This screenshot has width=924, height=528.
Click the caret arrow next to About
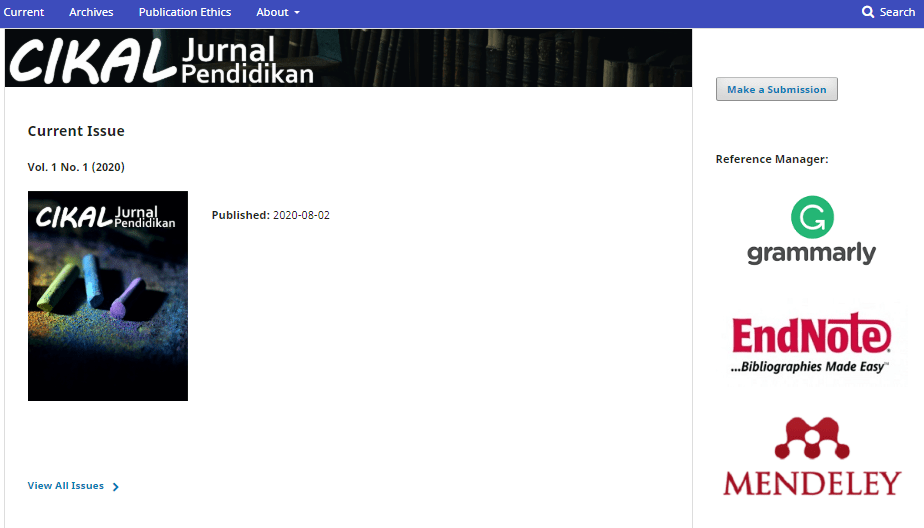297,13
